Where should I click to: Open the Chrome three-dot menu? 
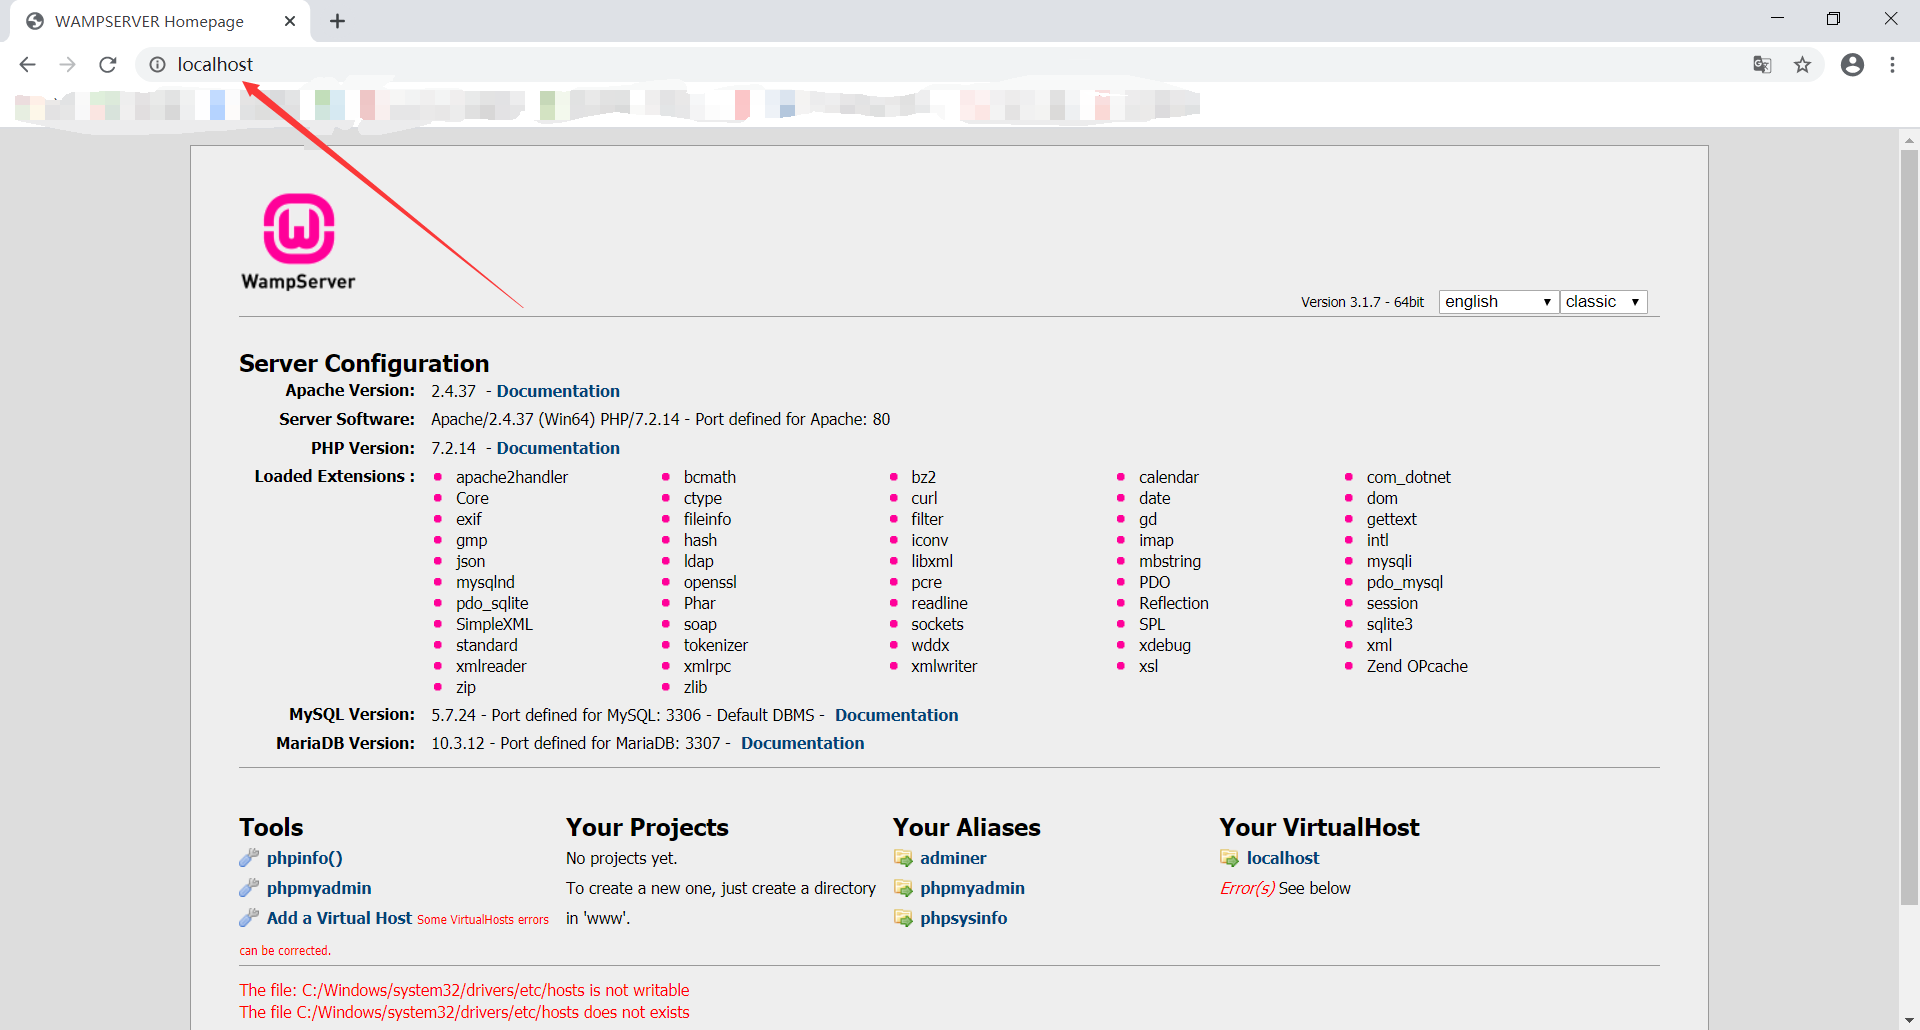[x=1892, y=65]
